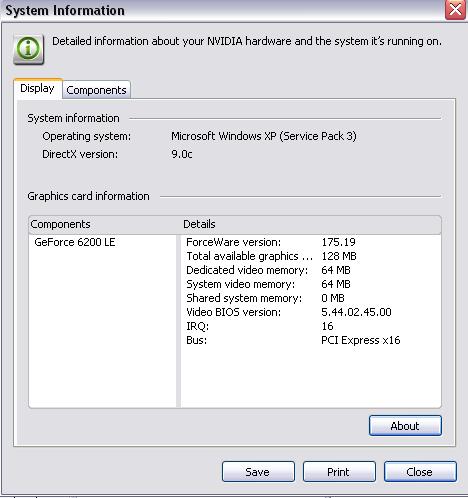
Task: Select the Shared system memory row
Action: (311, 298)
